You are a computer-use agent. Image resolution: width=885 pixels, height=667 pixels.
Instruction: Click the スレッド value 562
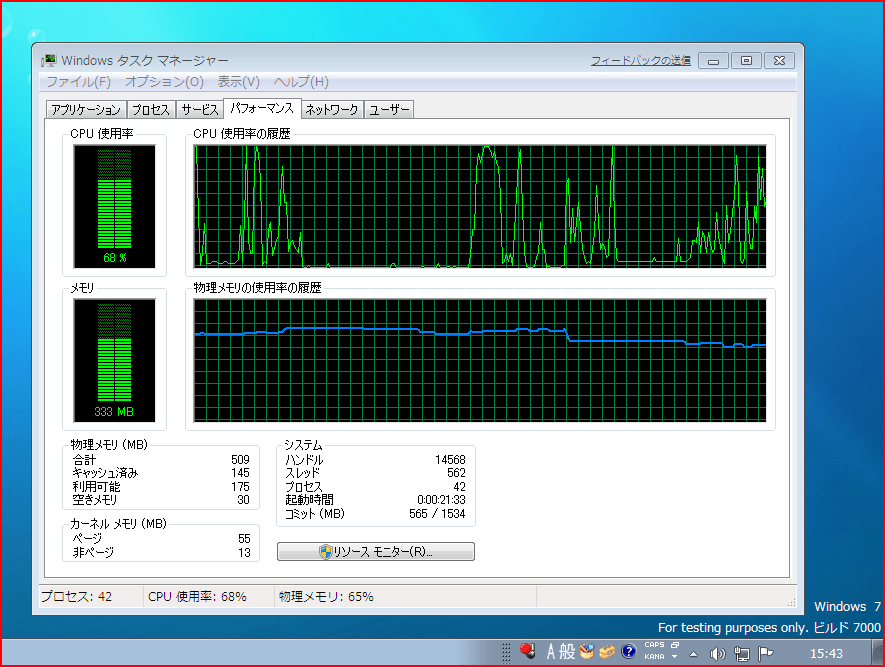click(456, 473)
